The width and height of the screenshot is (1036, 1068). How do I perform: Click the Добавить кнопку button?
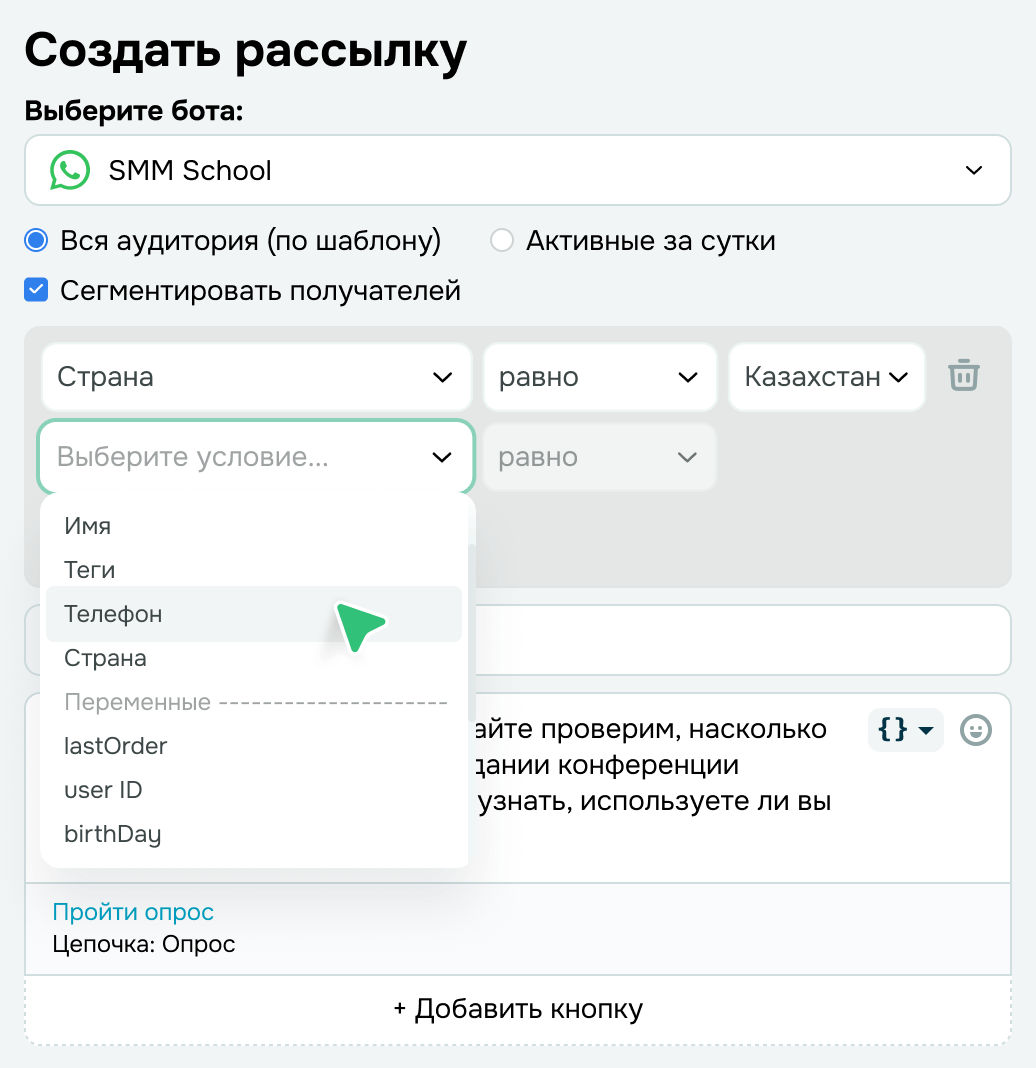(518, 1008)
